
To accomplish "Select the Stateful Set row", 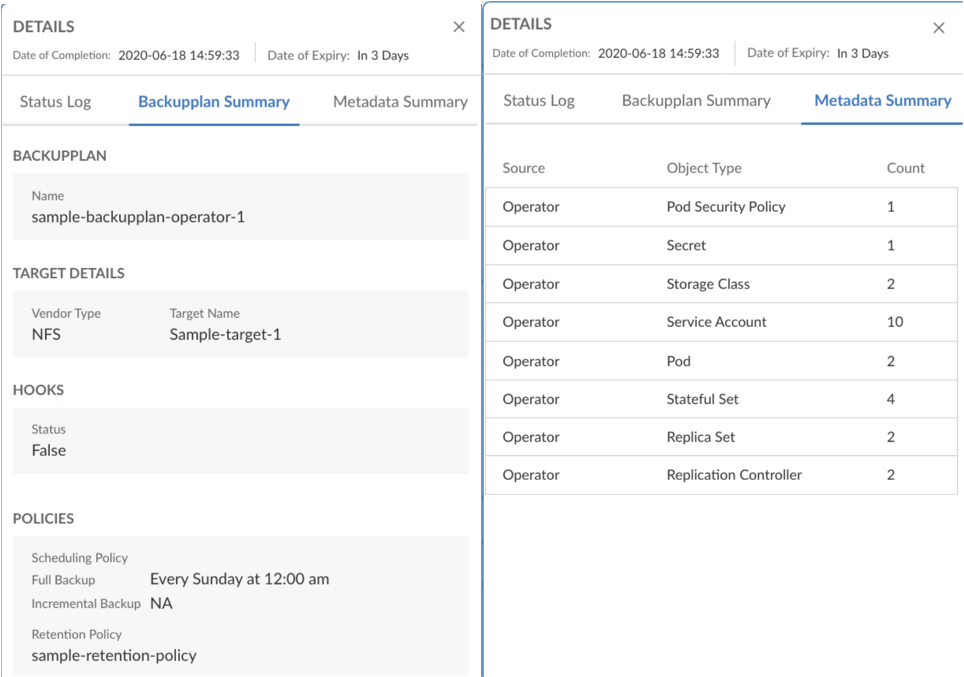I will pos(721,399).
